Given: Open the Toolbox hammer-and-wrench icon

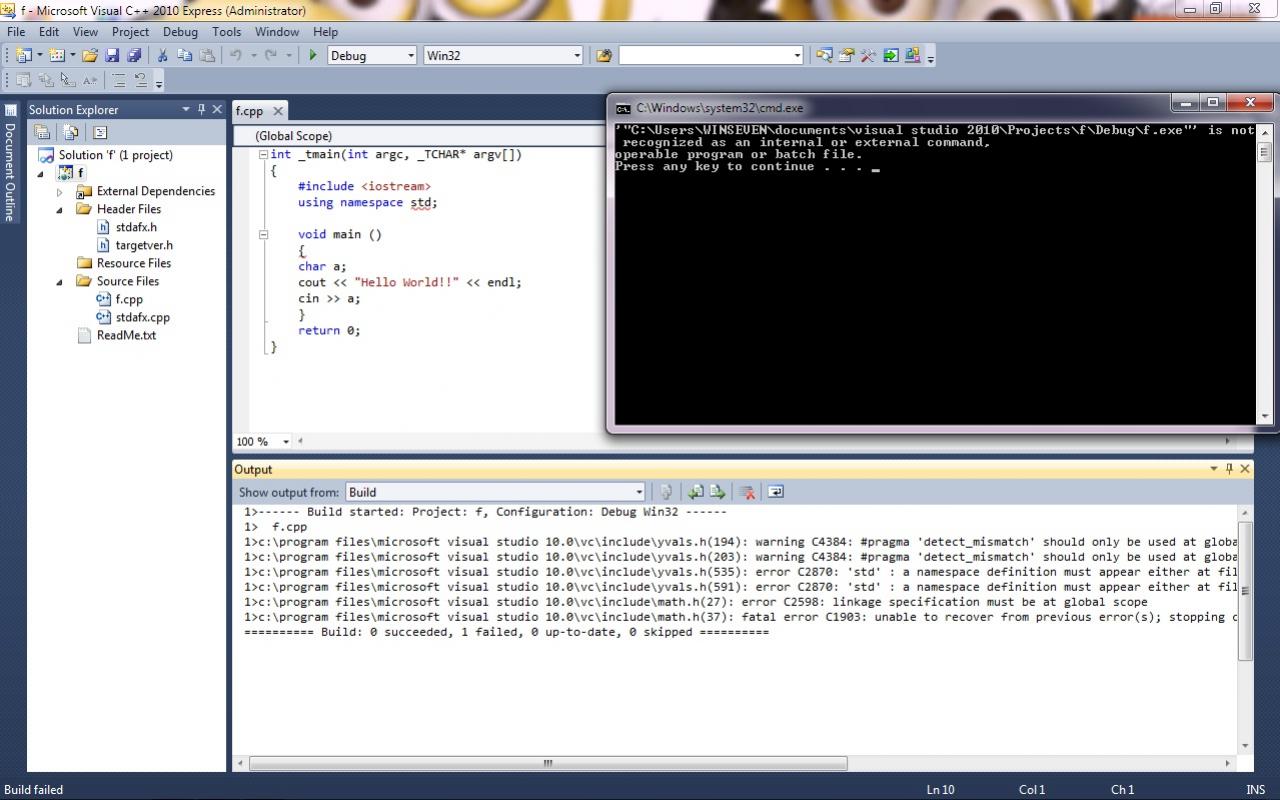Looking at the screenshot, I should (868, 56).
